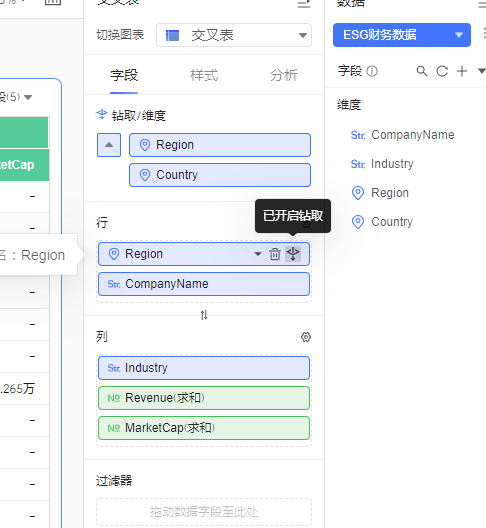Click the drill icon beside 钻取/维度 label
The height and width of the screenshot is (528, 486).
tap(102, 114)
